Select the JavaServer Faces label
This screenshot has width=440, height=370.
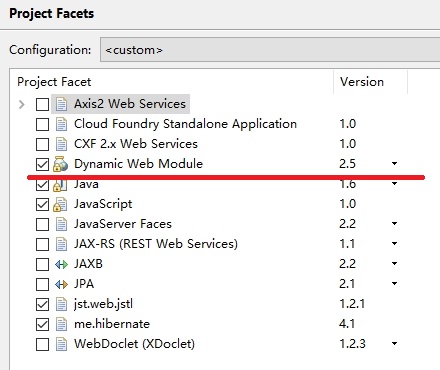click(123, 224)
